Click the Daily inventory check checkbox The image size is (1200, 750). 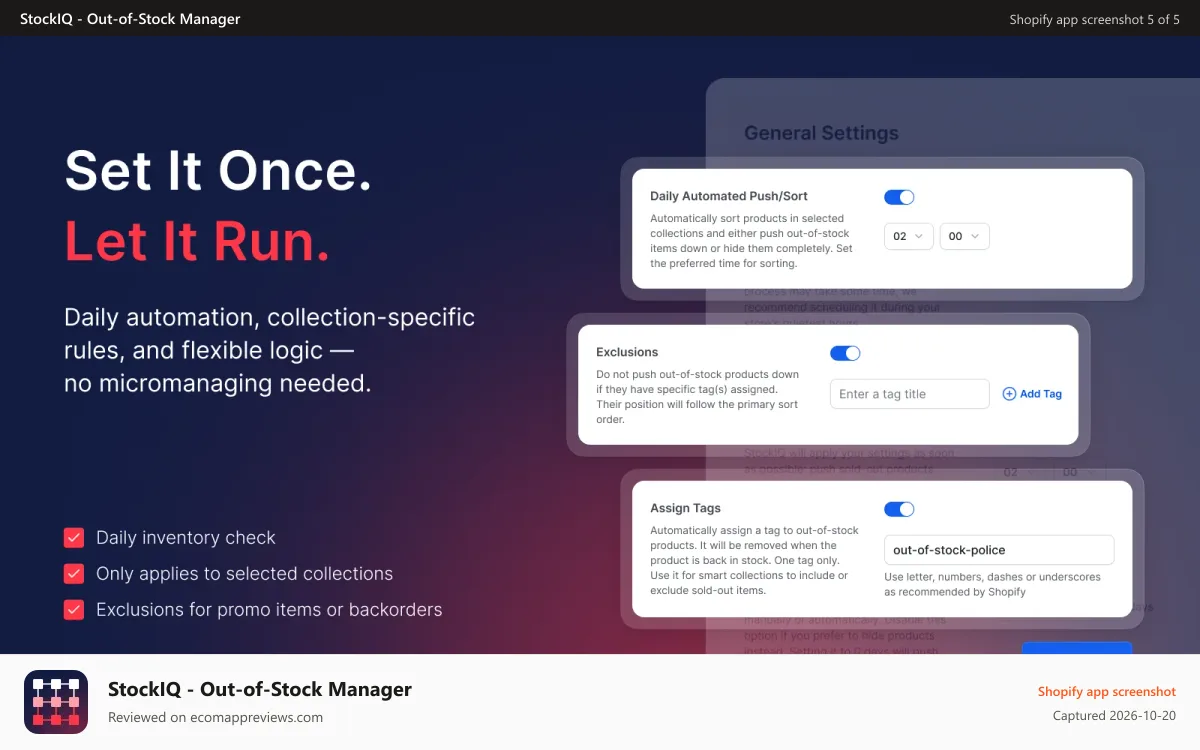[74, 538]
